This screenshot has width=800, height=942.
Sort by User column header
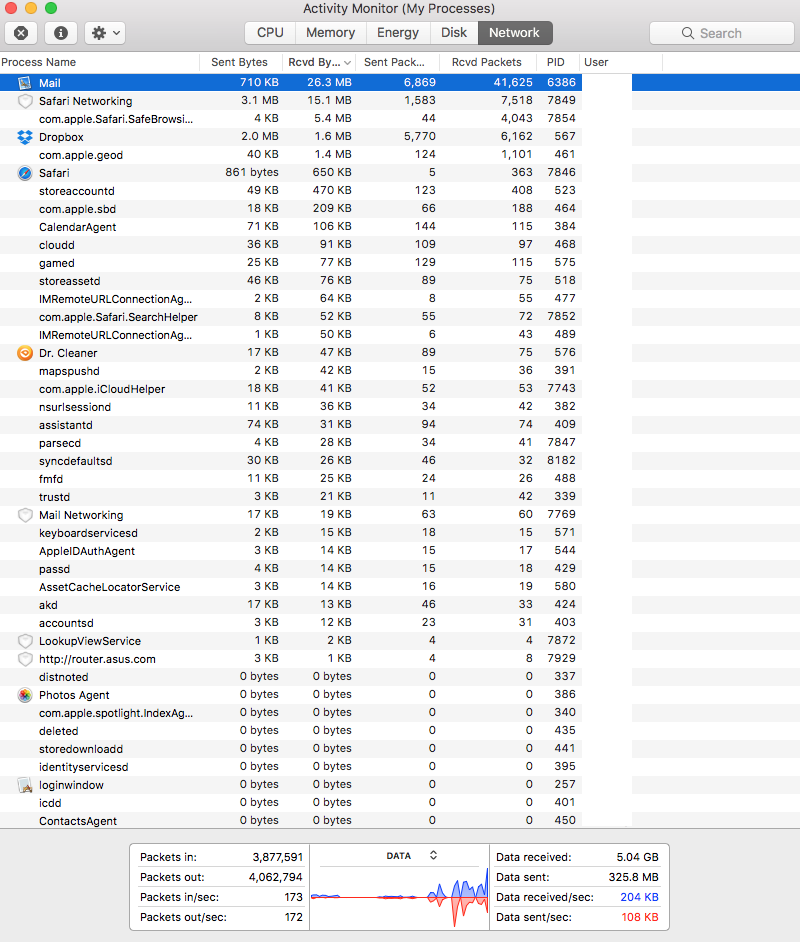621,62
